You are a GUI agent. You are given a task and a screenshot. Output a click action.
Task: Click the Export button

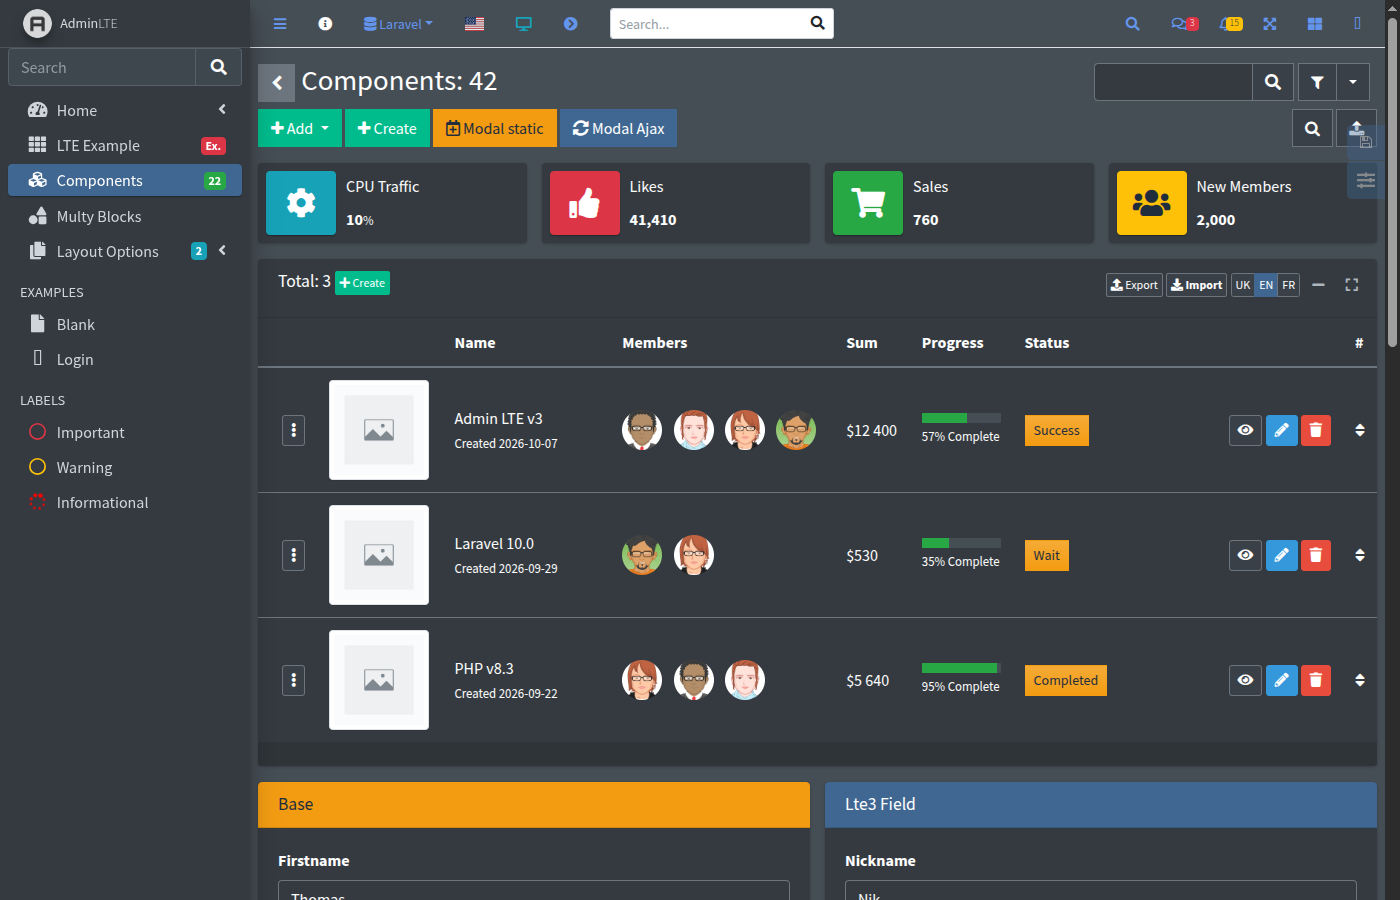point(1134,285)
